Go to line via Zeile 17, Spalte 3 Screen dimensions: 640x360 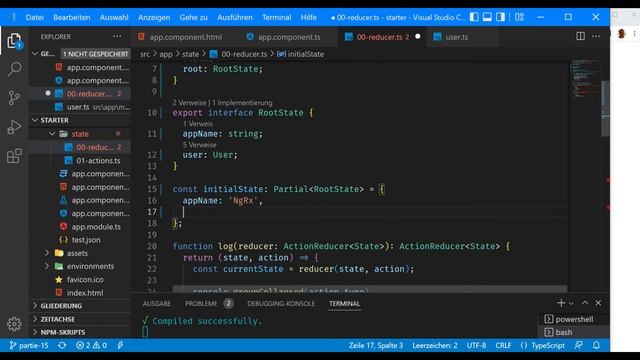[x=376, y=345]
